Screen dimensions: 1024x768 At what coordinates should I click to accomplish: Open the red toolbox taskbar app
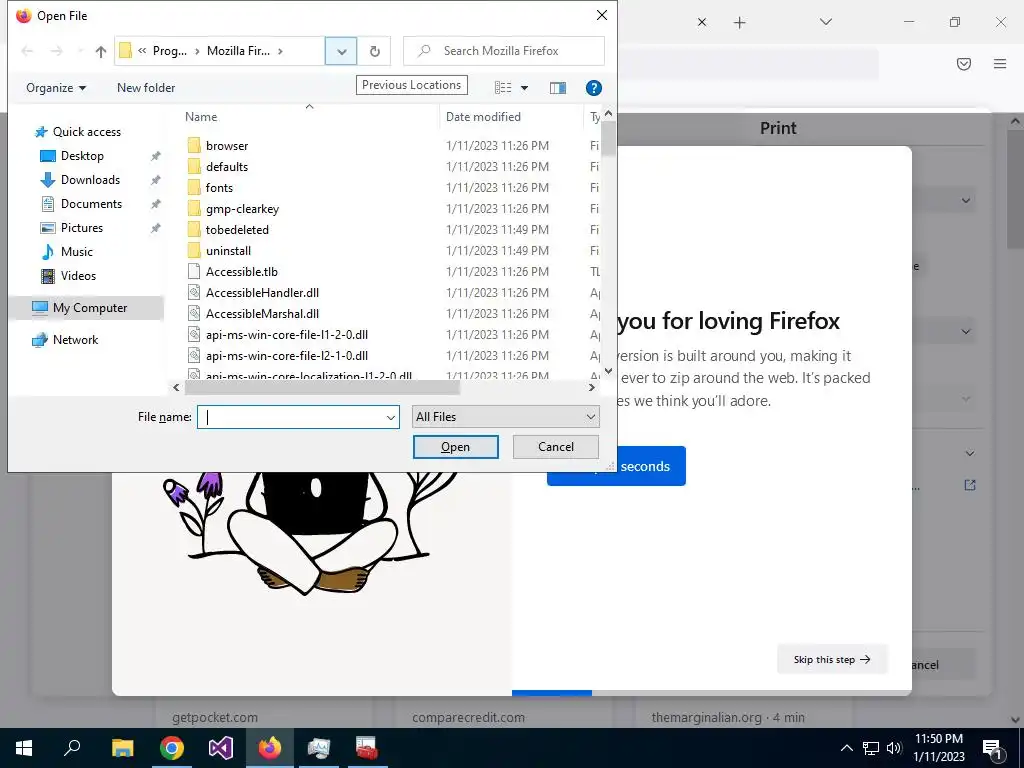(x=367, y=748)
